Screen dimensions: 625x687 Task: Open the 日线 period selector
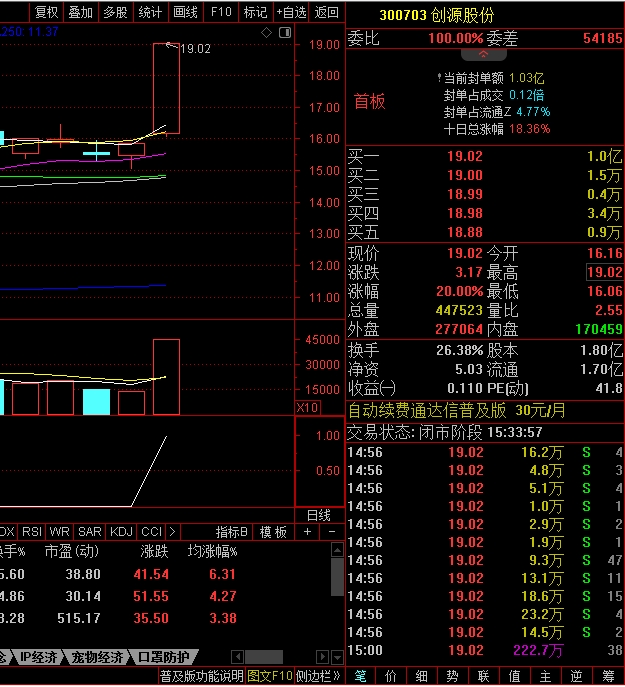[319, 515]
